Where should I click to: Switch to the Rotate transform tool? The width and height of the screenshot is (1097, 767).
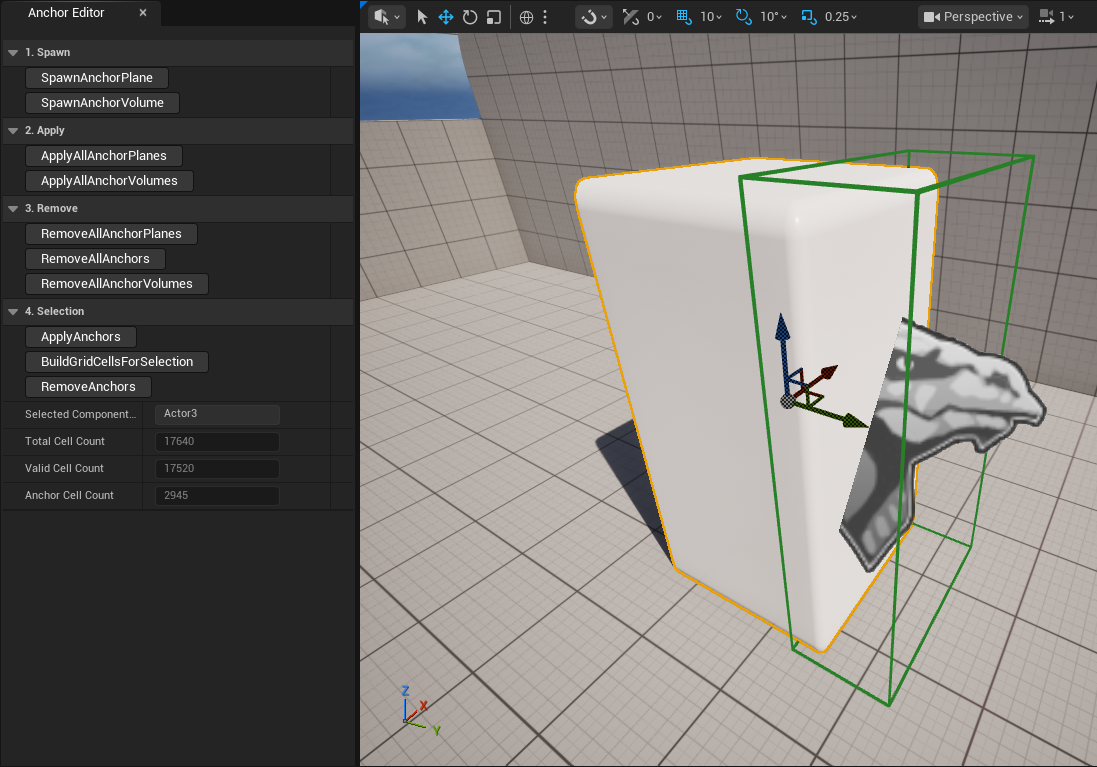click(x=470, y=17)
